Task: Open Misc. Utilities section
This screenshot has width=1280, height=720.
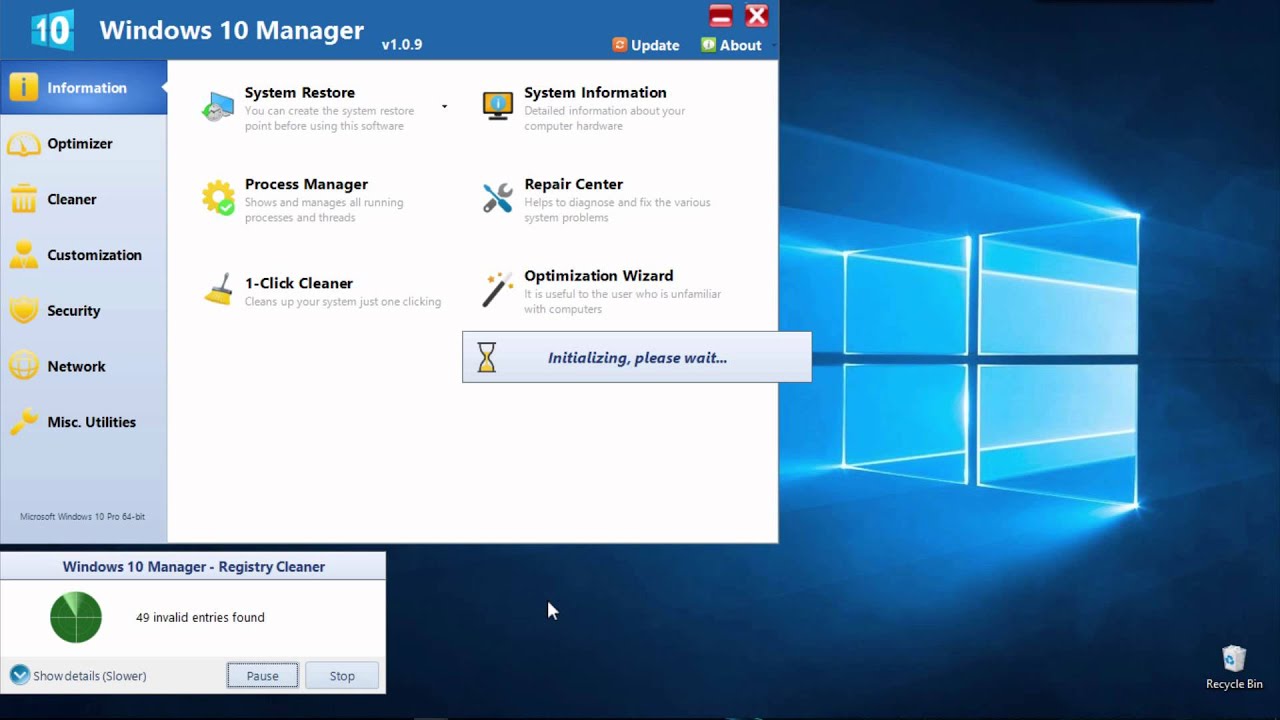Action: 91,422
